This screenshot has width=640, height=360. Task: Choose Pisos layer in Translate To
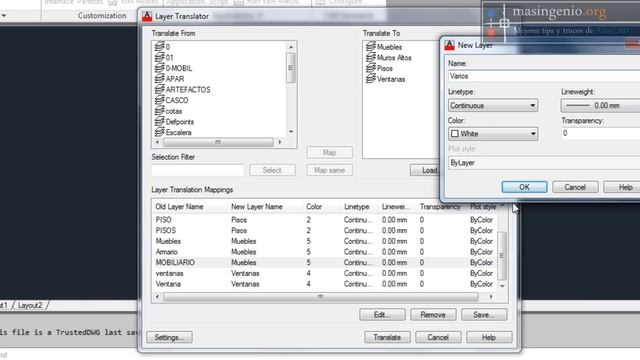point(379,68)
